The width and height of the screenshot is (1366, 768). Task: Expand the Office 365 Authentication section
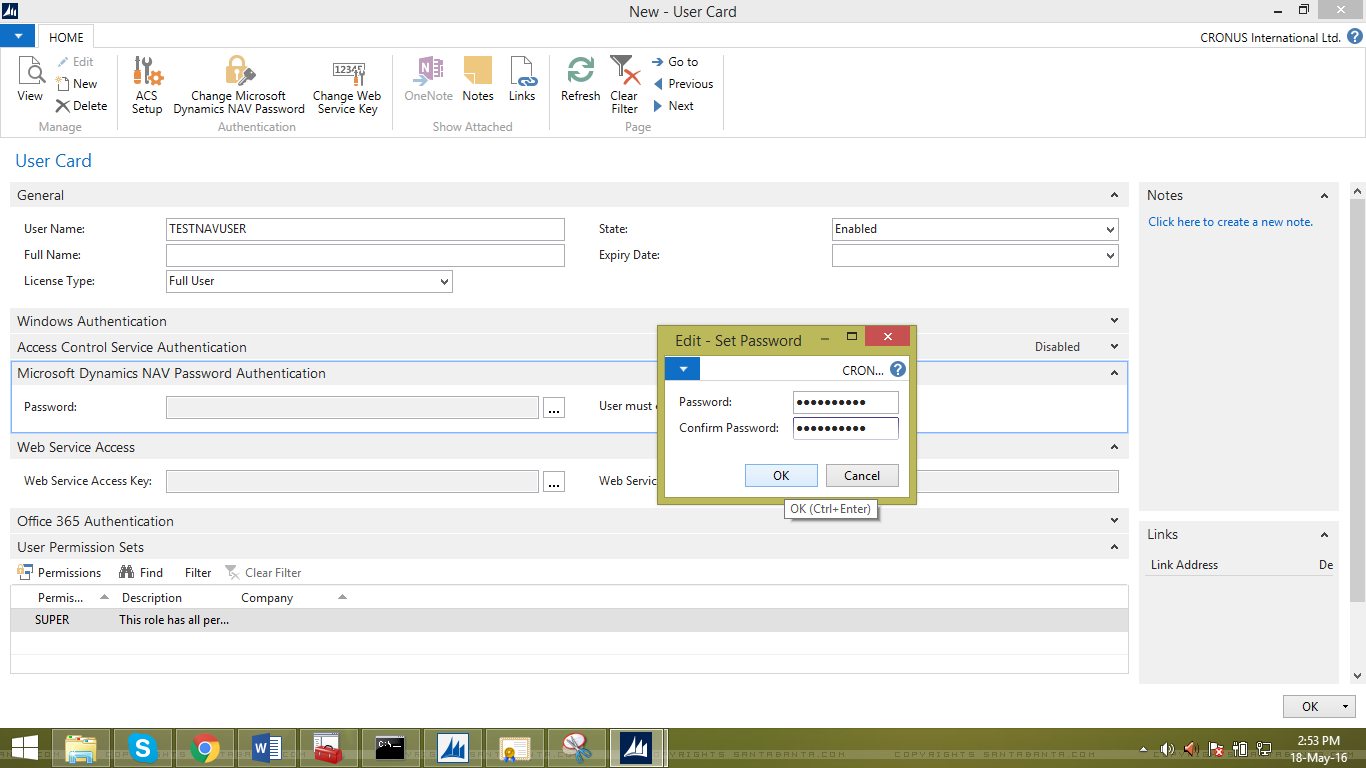[1113, 521]
